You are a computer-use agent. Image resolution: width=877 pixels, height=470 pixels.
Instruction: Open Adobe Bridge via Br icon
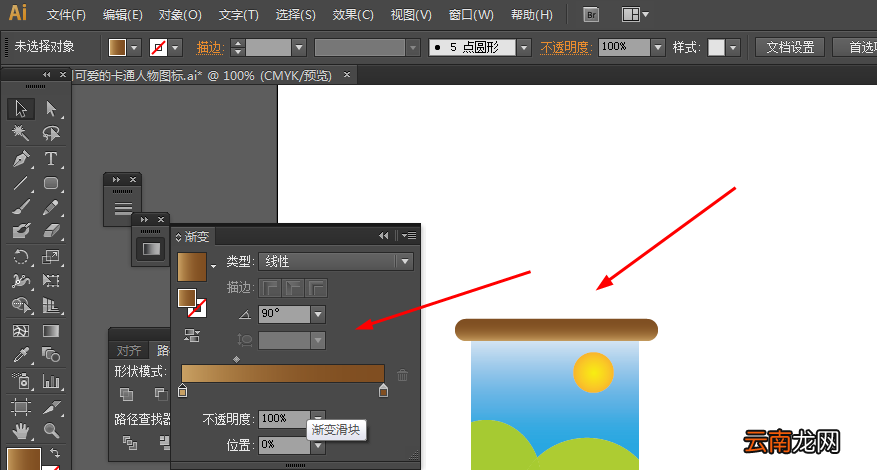tap(591, 15)
